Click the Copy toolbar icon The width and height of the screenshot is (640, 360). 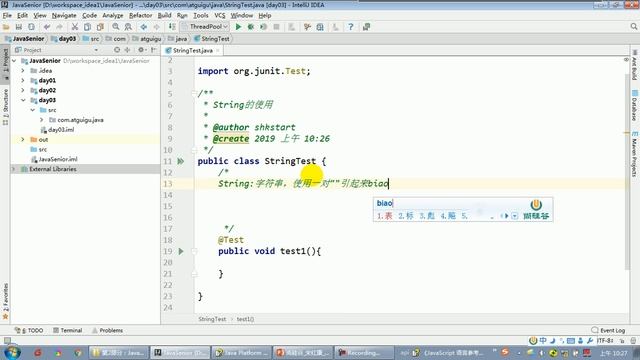click(87, 27)
